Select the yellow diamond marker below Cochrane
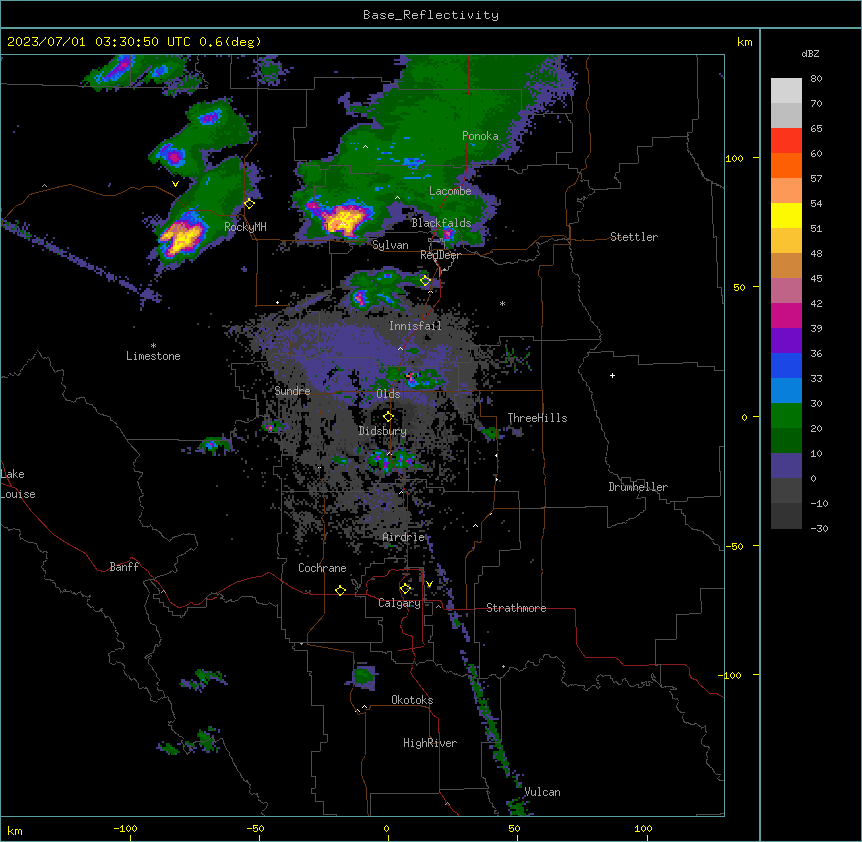Viewport: 862px width, 842px height. [x=340, y=590]
